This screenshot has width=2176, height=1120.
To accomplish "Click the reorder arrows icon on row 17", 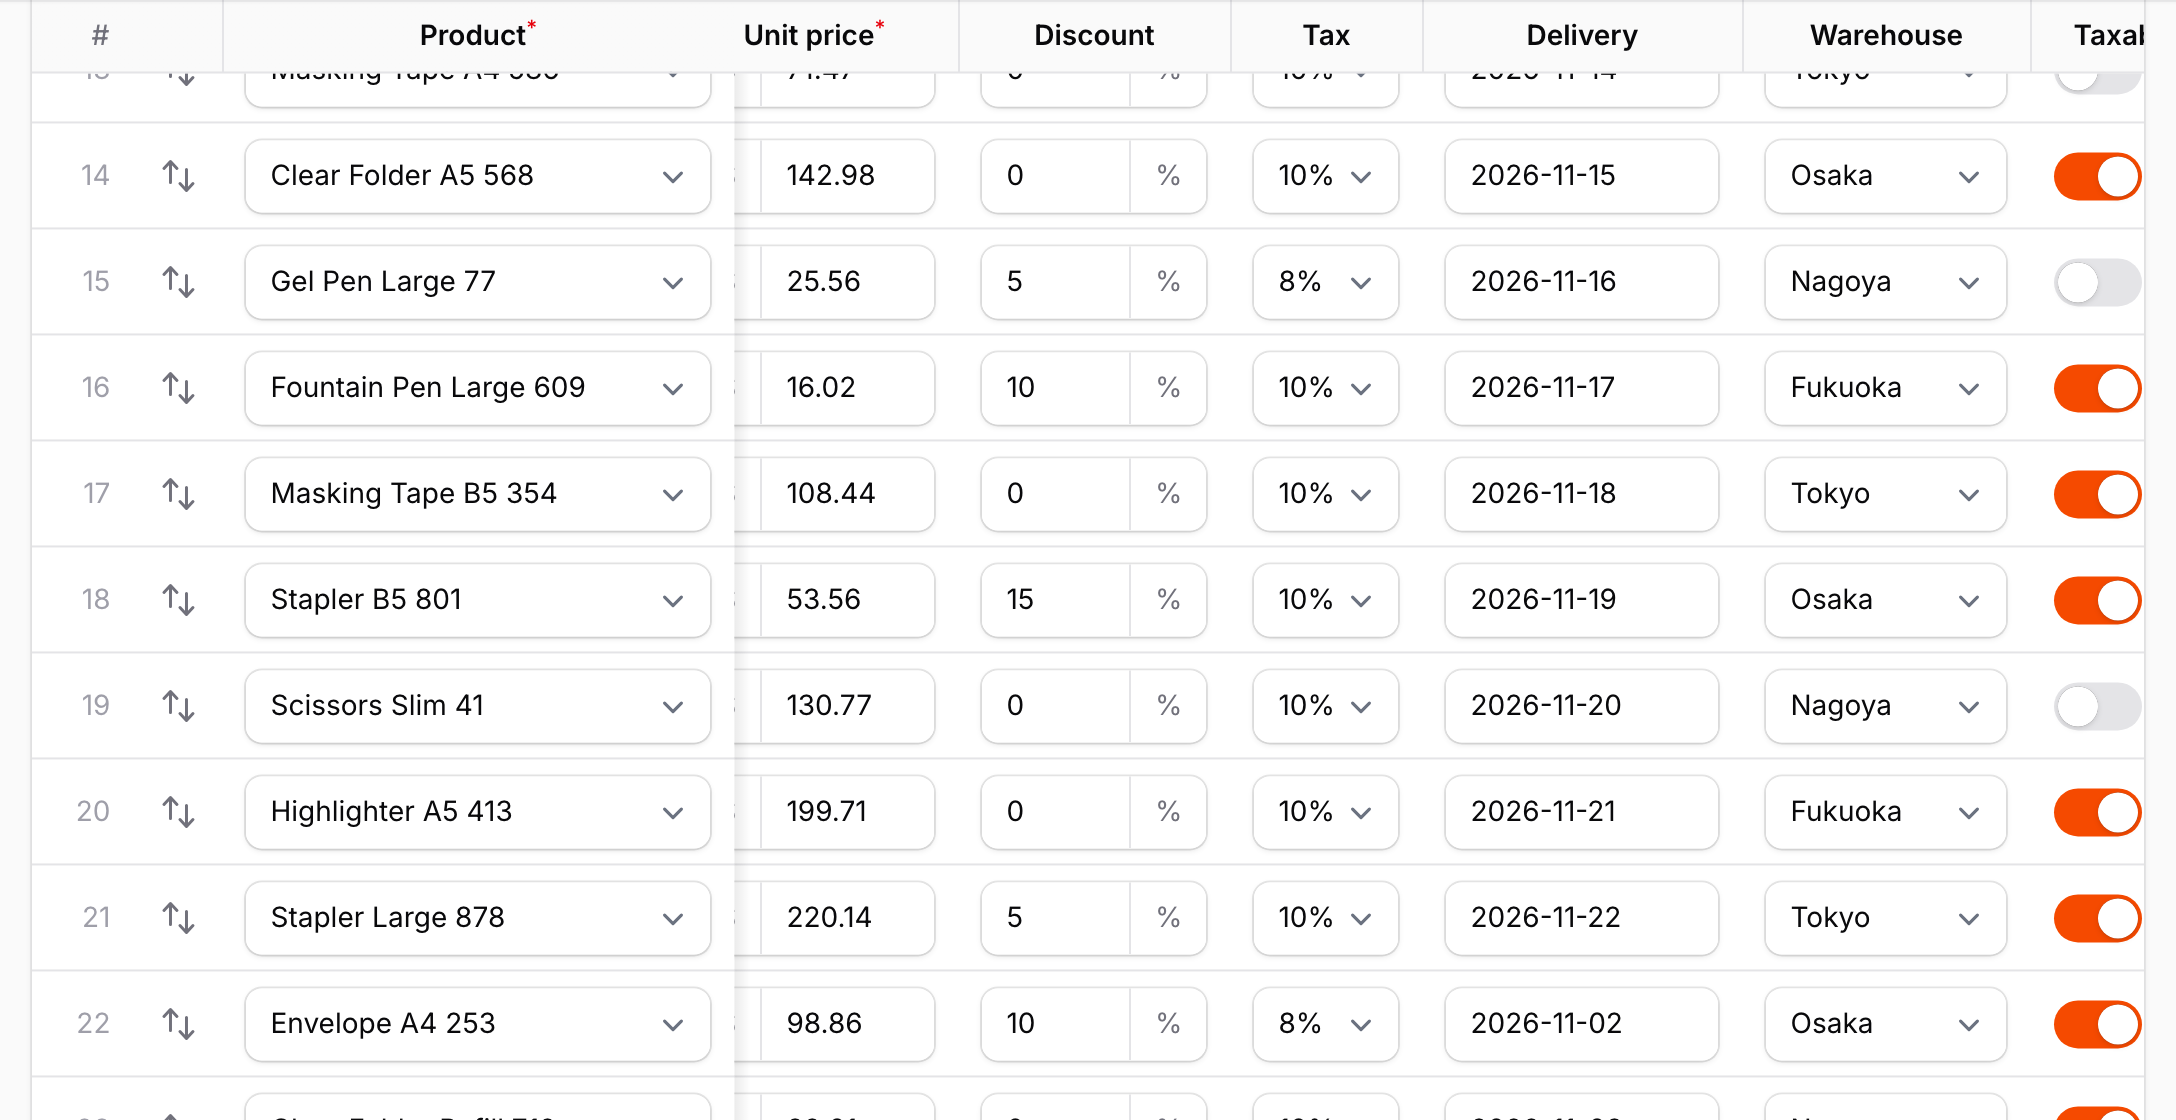I will [178, 494].
